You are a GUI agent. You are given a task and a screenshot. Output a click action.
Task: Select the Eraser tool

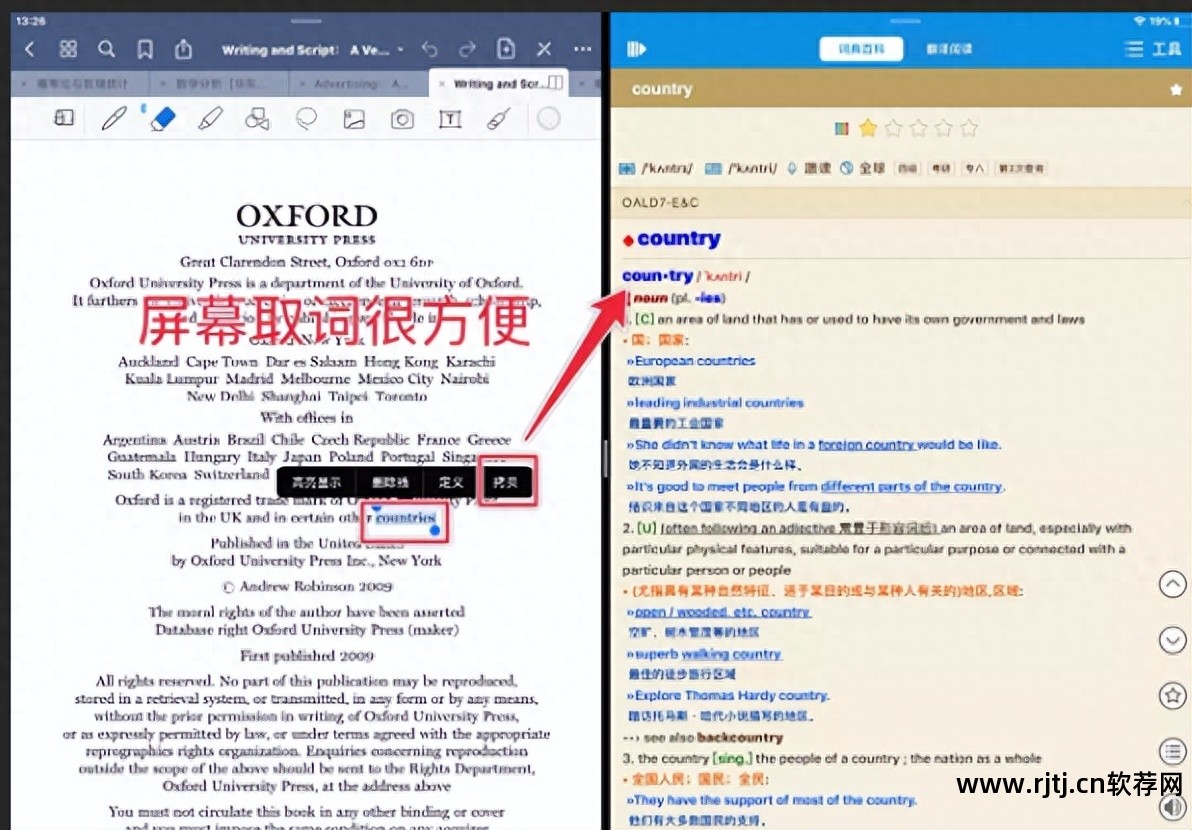pyautogui.click(x=163, y=119)
